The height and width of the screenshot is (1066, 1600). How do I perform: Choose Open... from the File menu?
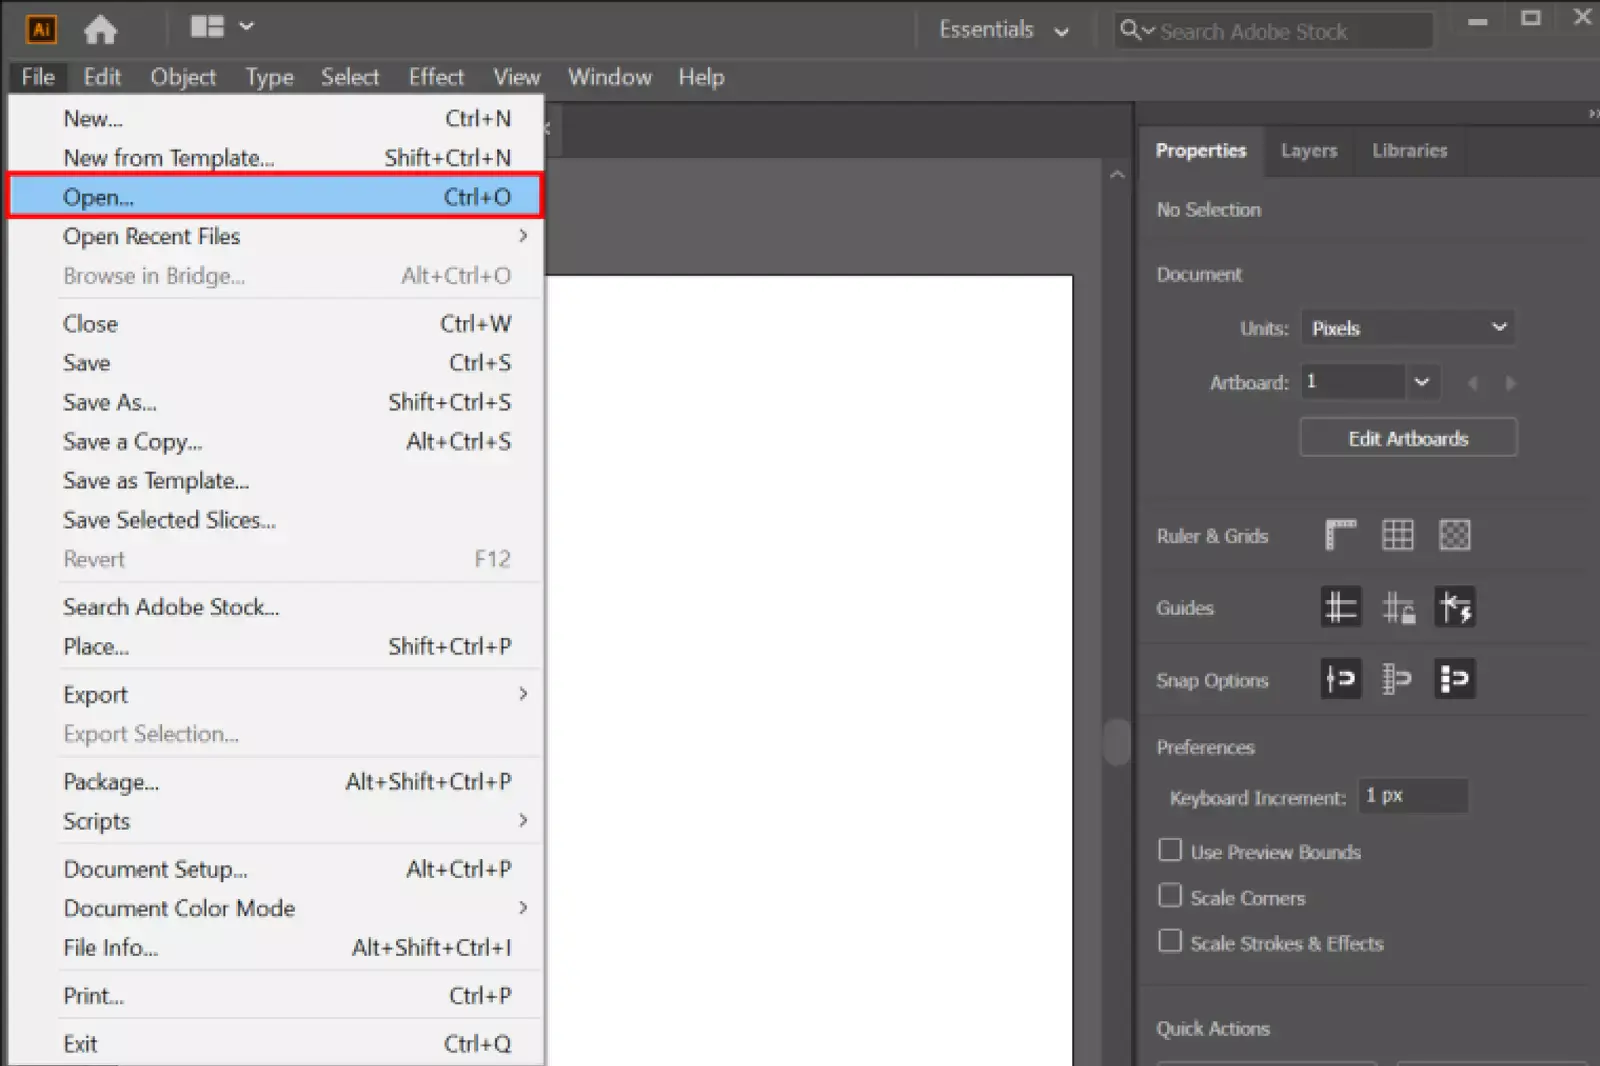coord(276,197)
